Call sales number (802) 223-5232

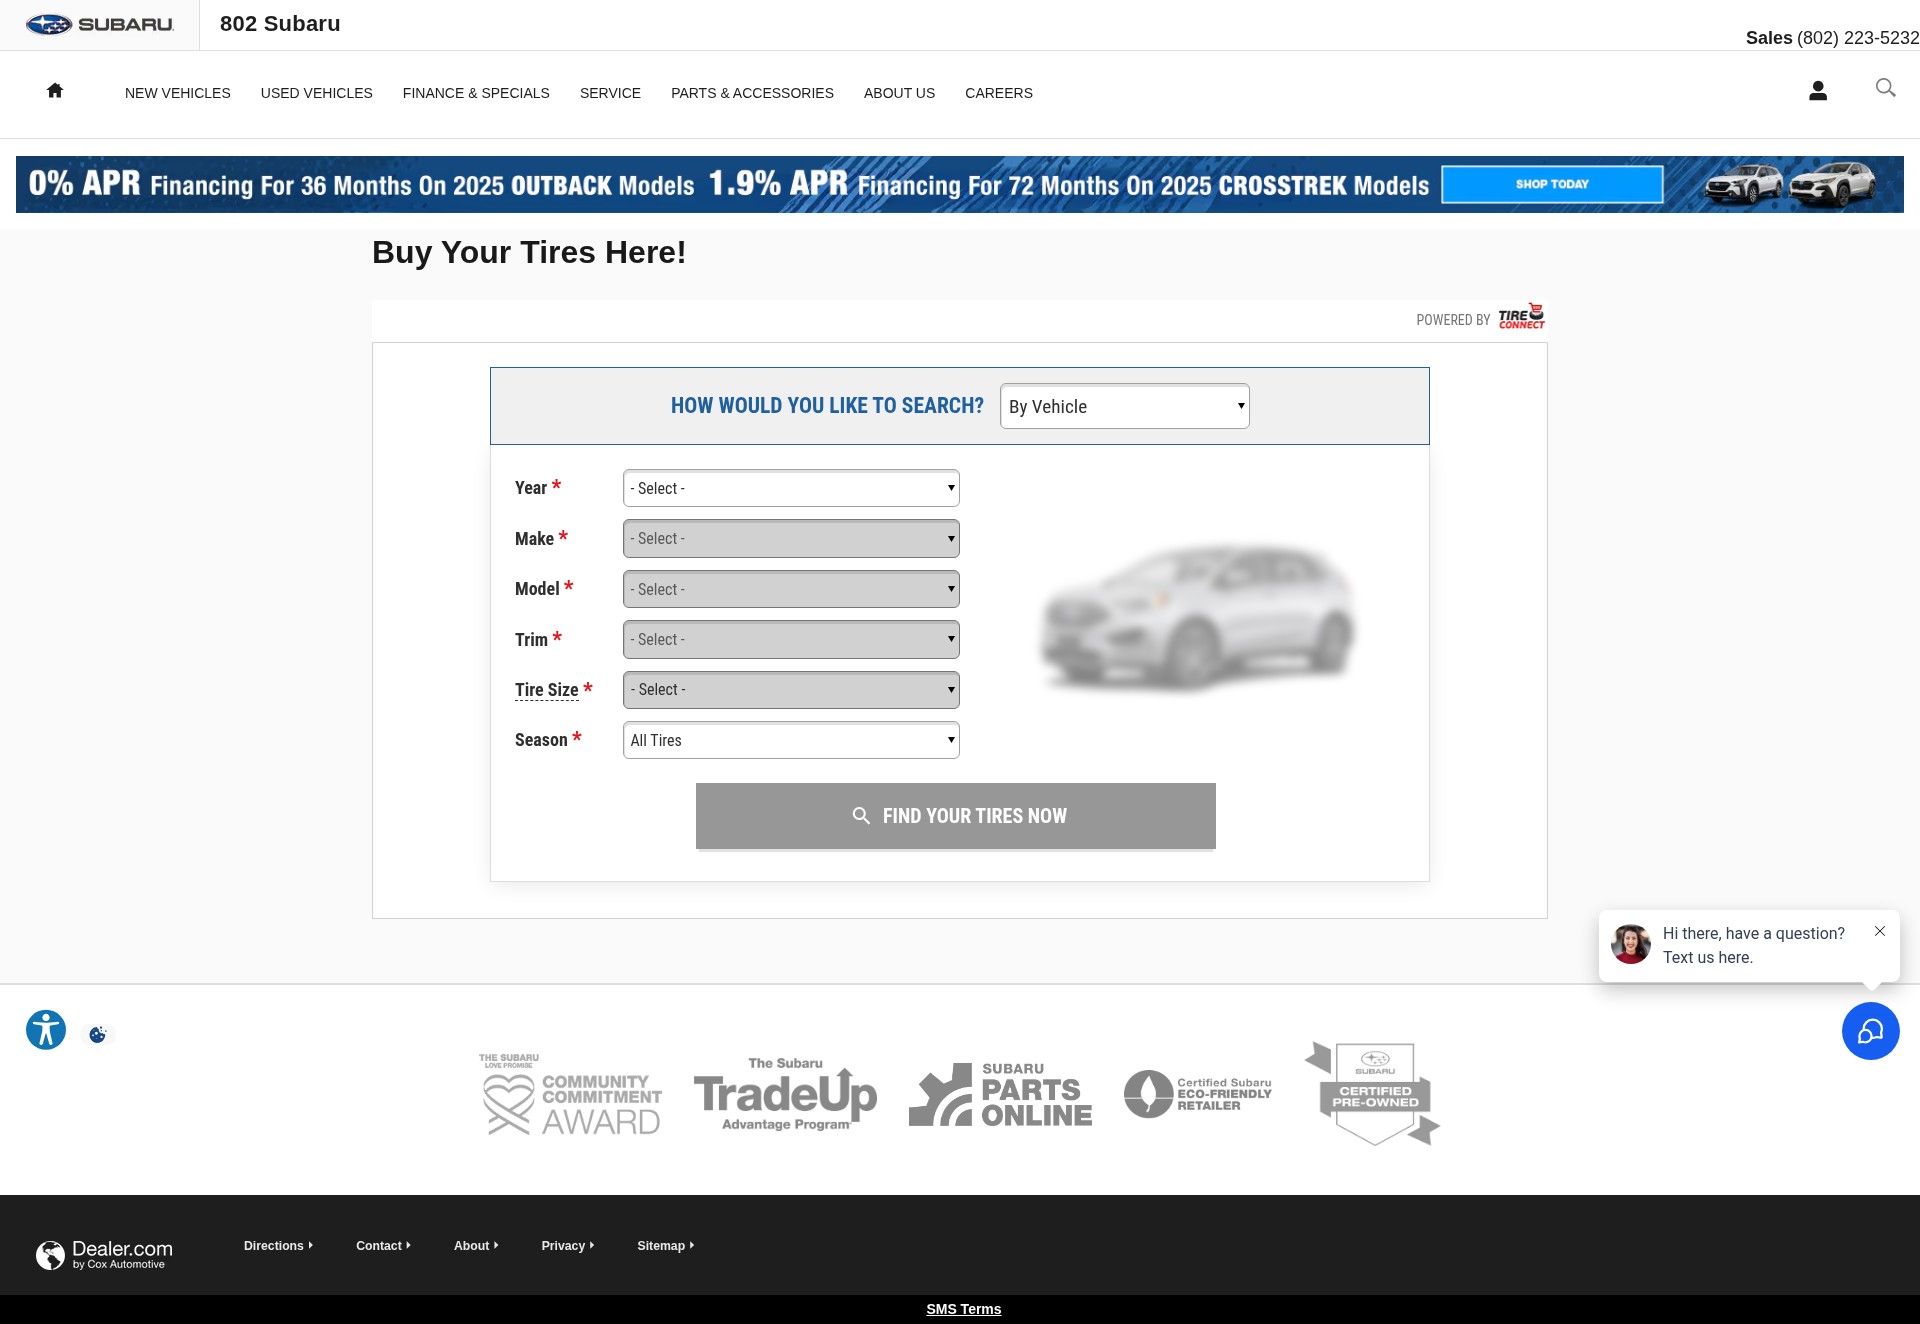click(x=1858, y=38)
